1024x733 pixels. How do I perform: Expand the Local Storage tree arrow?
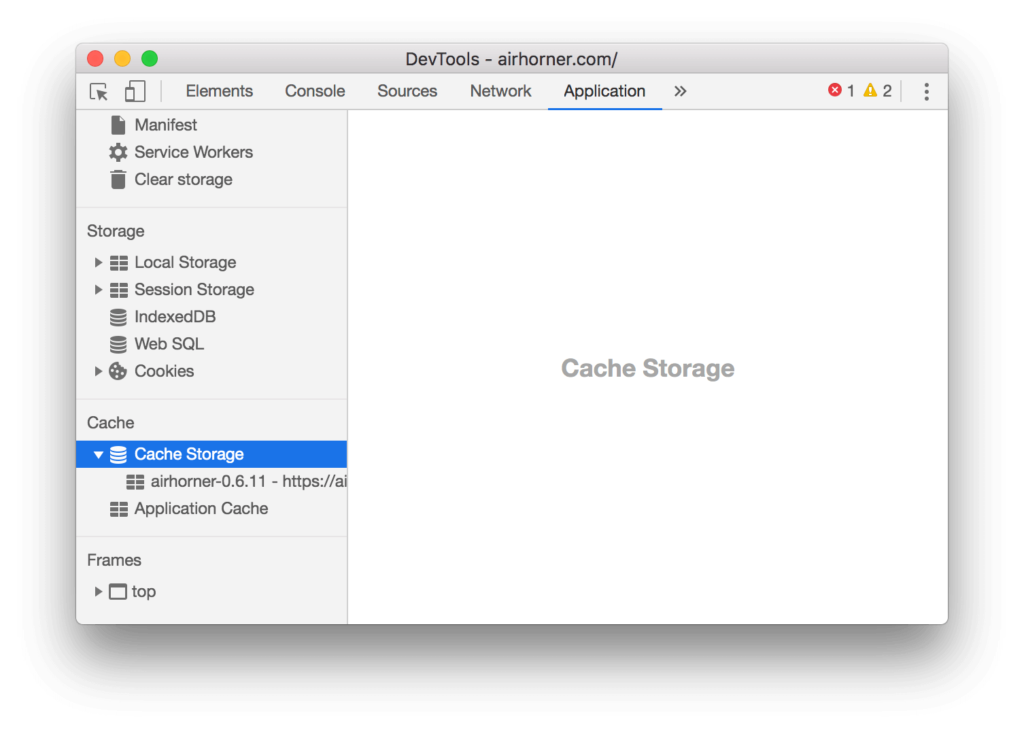coord(98,262)
